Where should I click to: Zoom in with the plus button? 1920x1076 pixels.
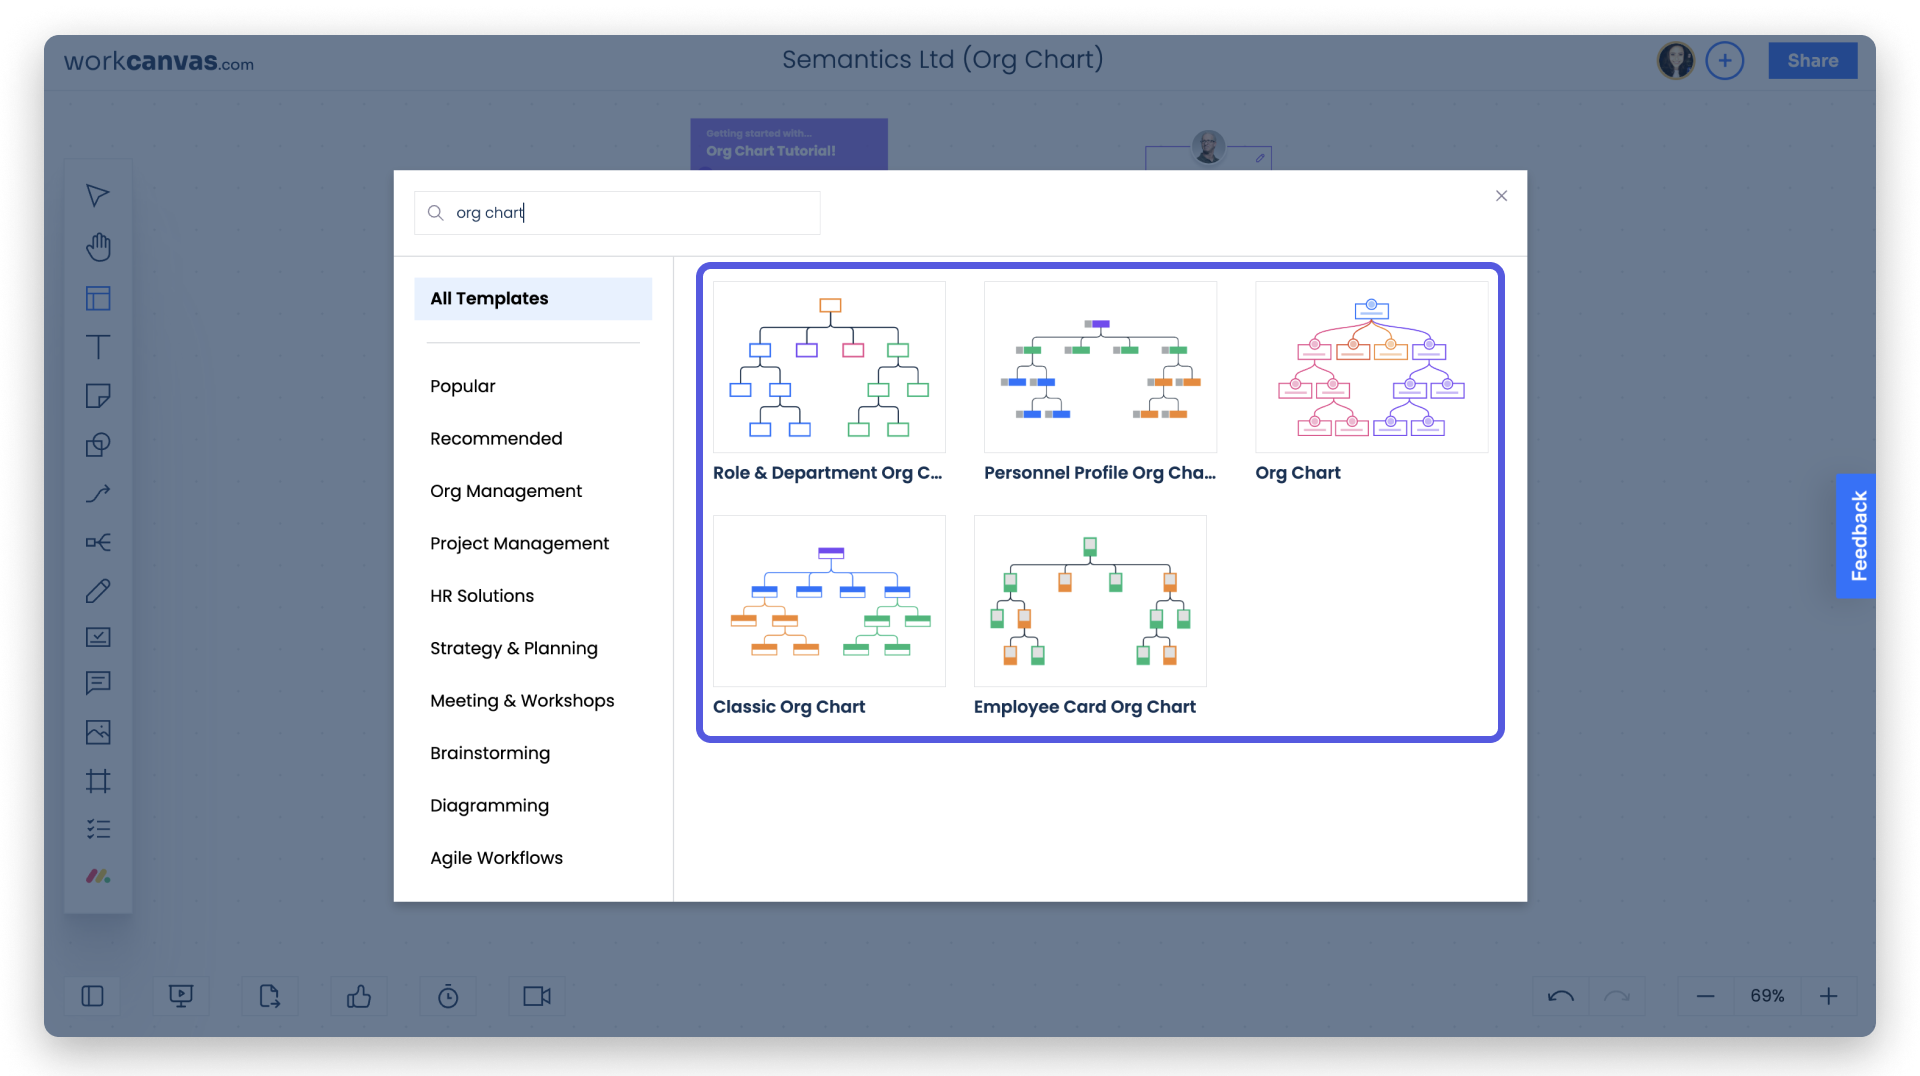pos(1828,996)
